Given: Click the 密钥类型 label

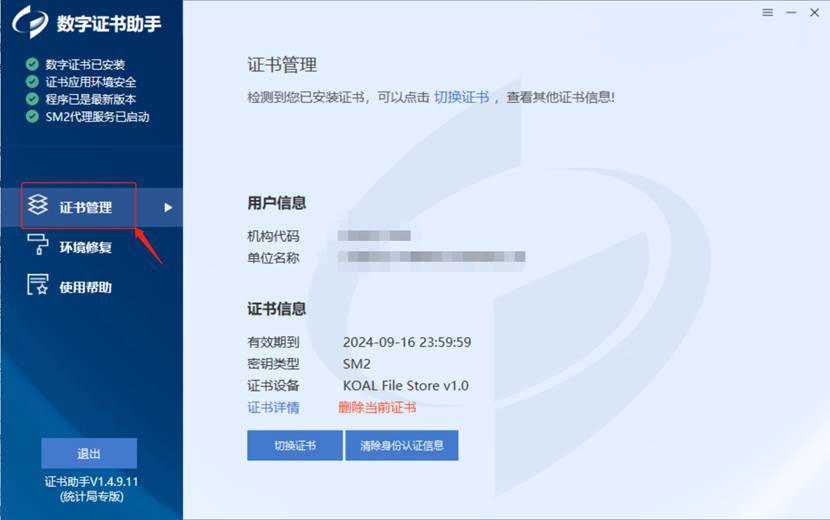Looking at the screenshot, I should pos(273,364).
